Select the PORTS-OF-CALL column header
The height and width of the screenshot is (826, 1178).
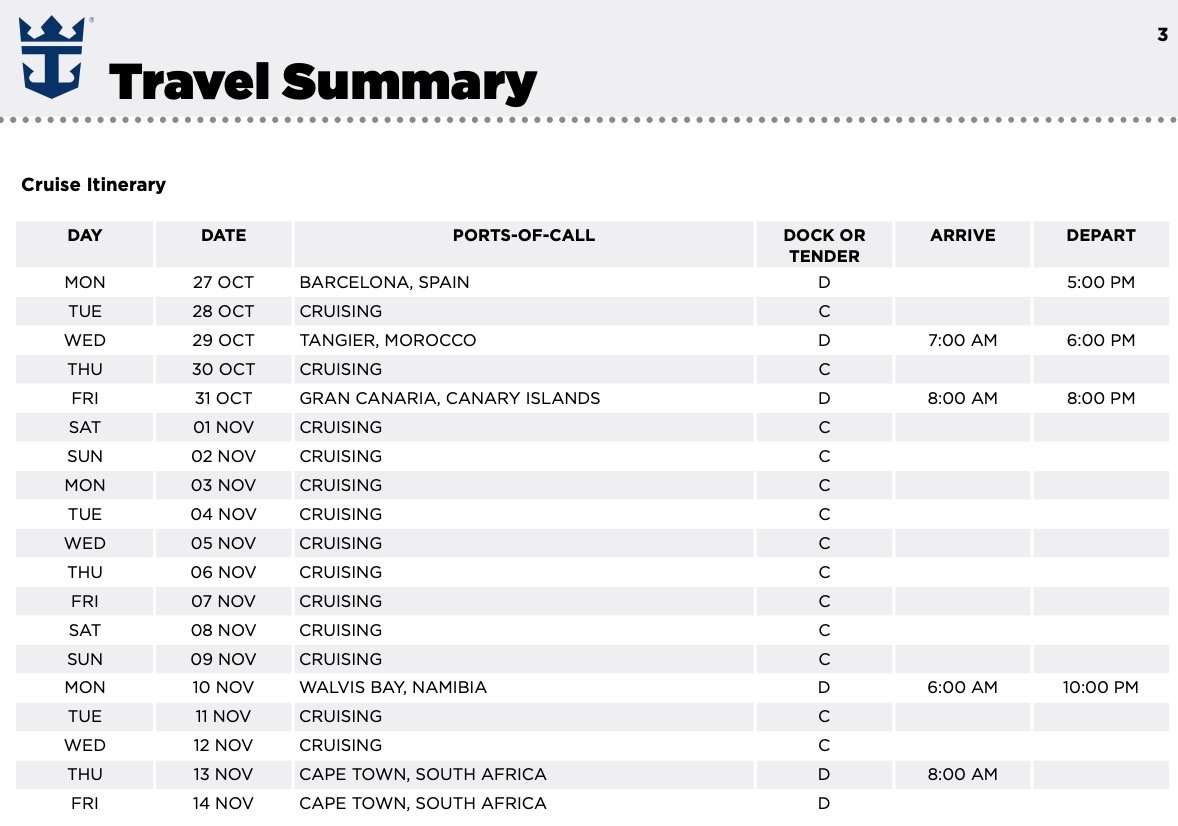(x=523, y=236)
